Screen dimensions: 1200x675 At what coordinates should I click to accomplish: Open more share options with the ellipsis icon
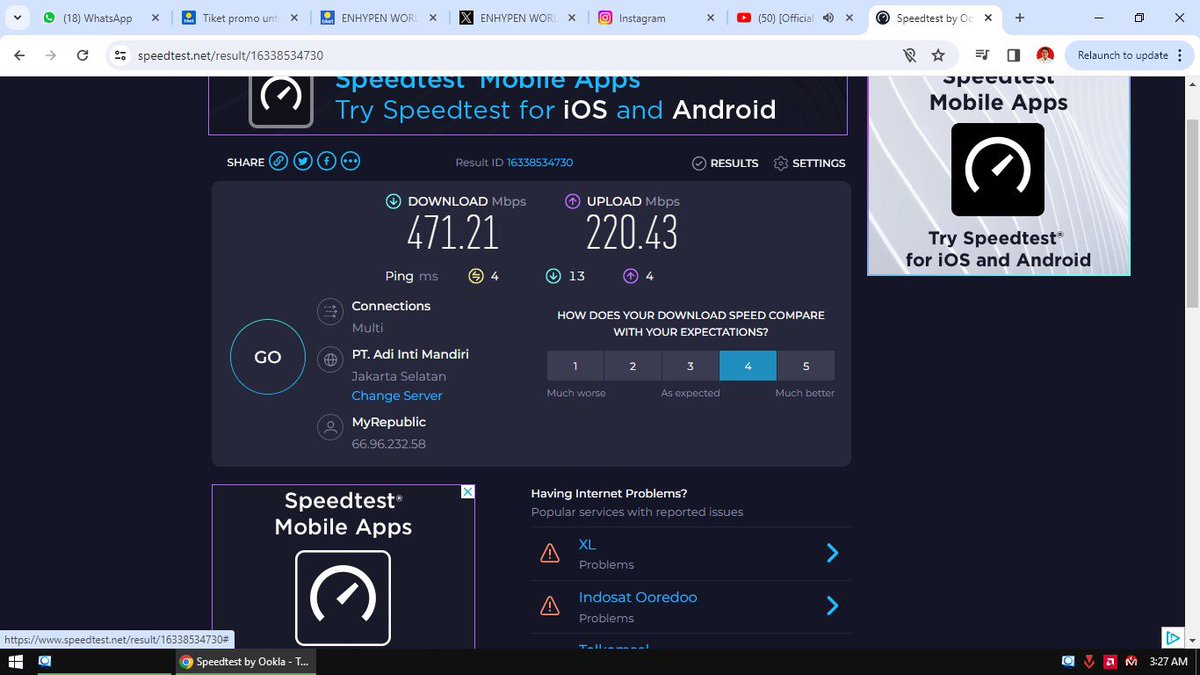coord(350,162)
